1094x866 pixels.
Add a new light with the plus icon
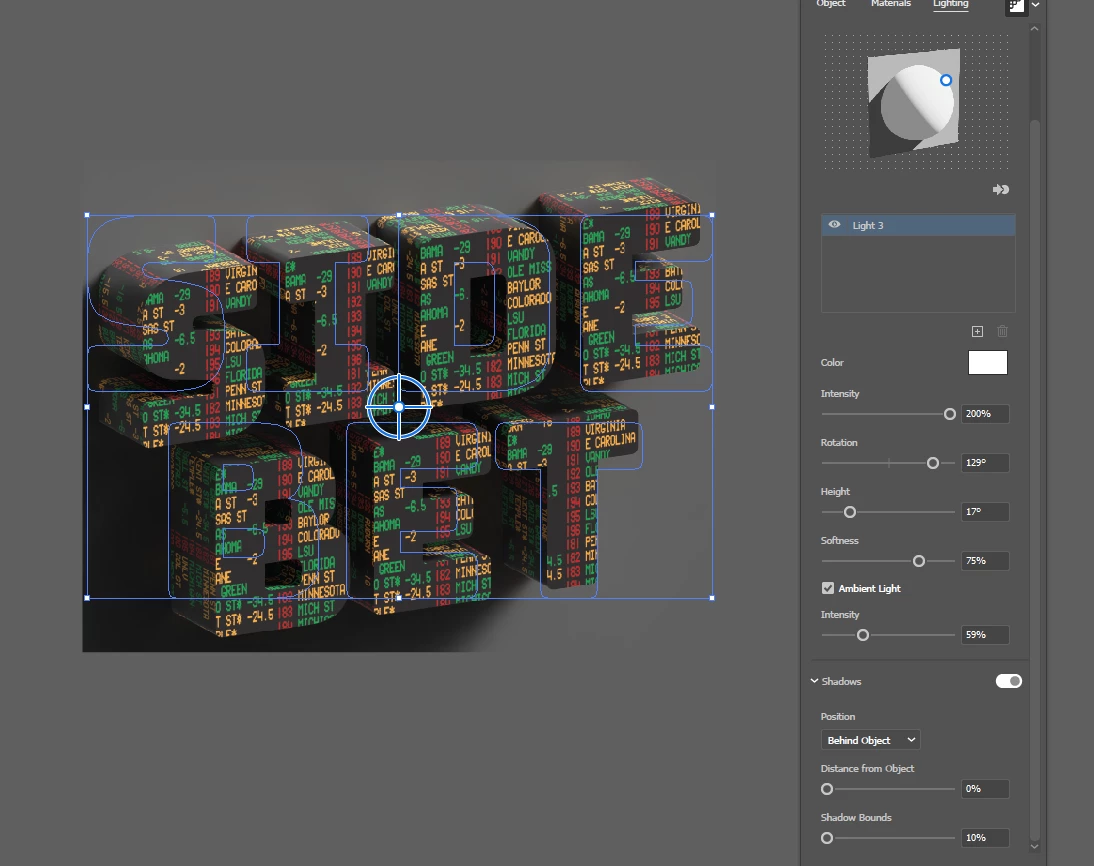(977, 331)
